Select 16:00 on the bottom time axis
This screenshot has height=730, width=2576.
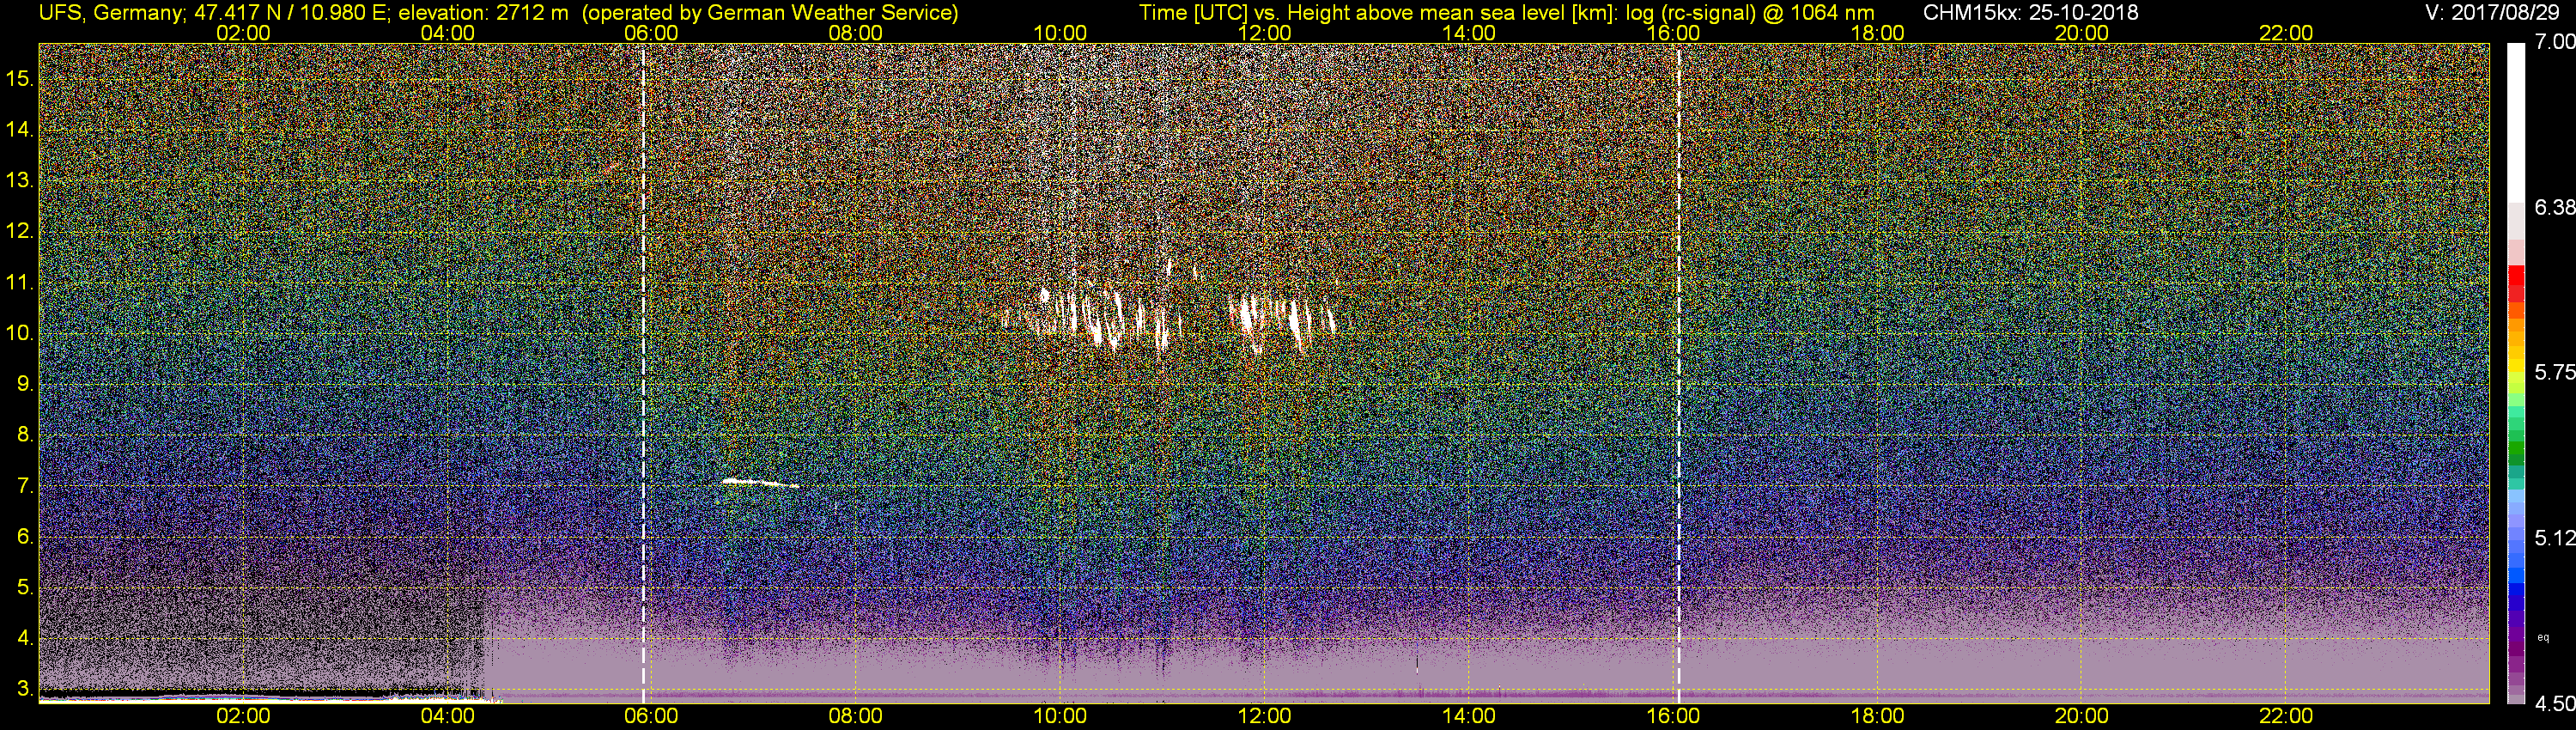coord(1673,716)
